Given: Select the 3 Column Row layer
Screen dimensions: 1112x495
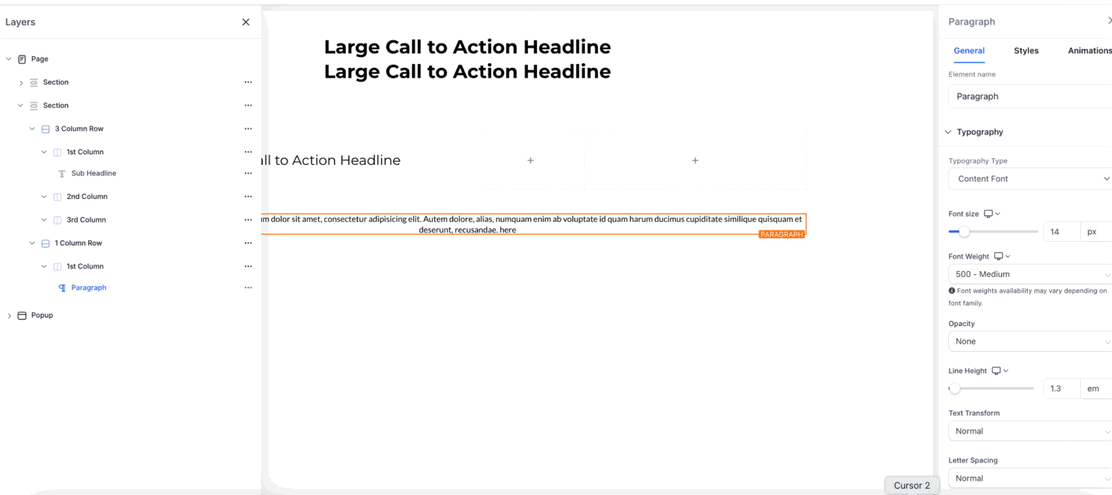Looking at the screenshot, I should [79, 129].
